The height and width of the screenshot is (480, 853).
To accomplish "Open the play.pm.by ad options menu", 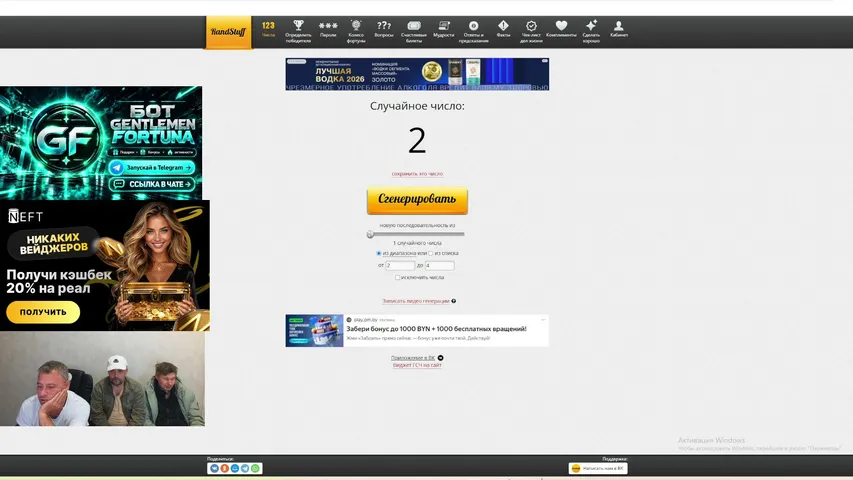I will (543, 319).
